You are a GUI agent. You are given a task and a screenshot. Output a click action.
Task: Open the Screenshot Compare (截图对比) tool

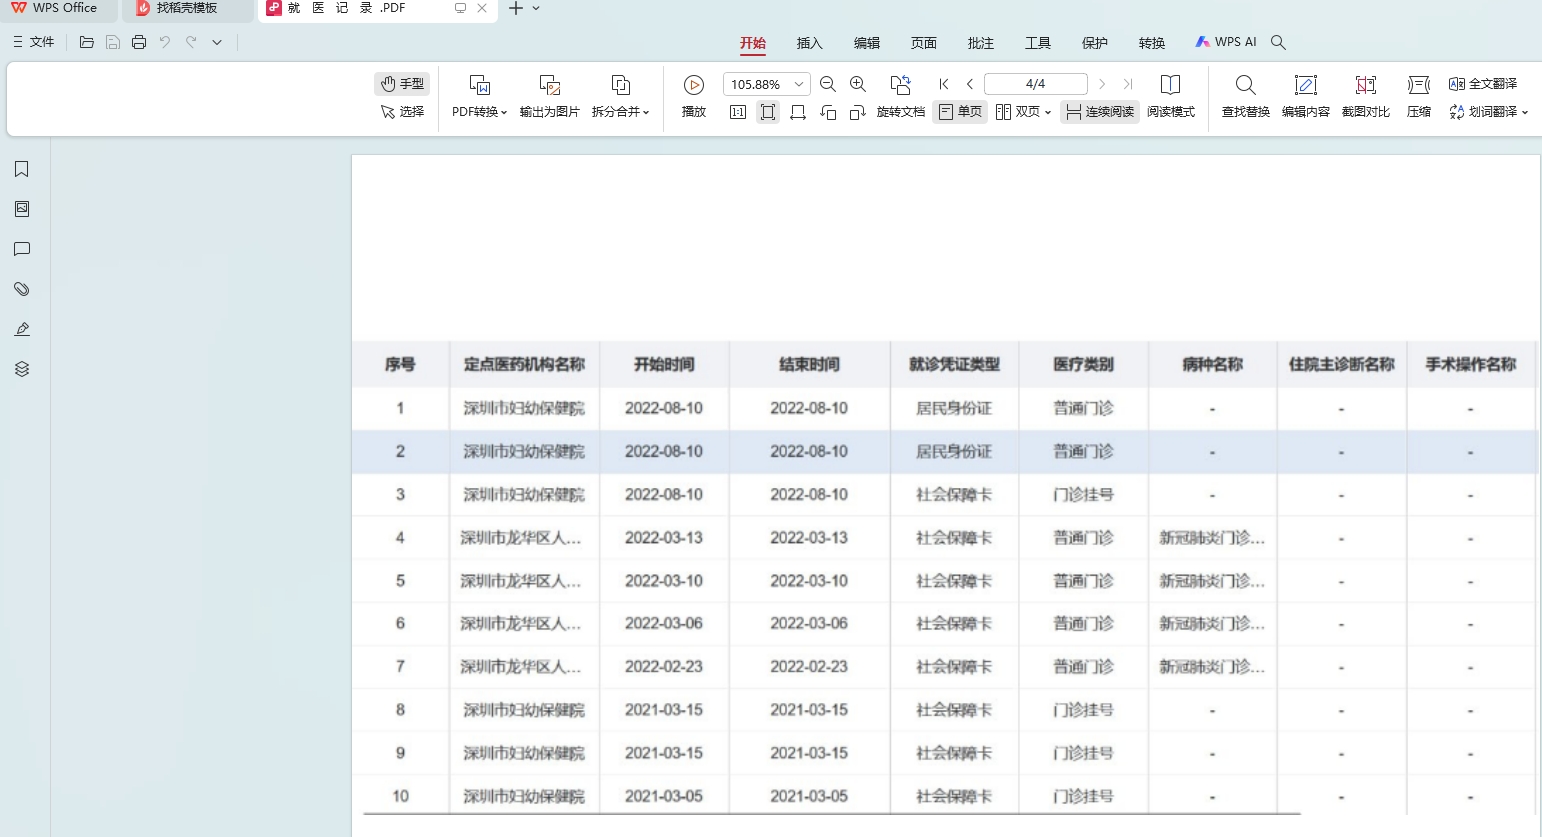[x=1365, y=85]
